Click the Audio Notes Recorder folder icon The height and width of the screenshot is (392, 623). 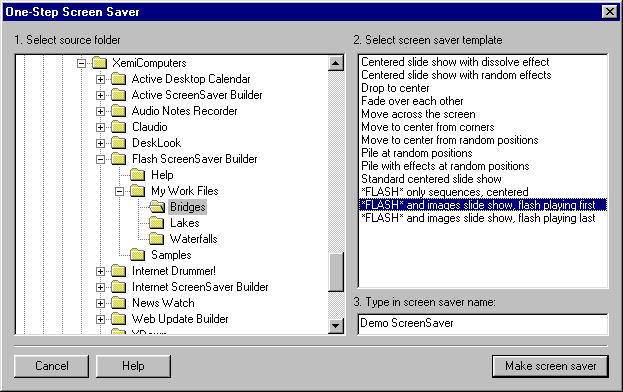pyautogui.click(x=118, y=111)
